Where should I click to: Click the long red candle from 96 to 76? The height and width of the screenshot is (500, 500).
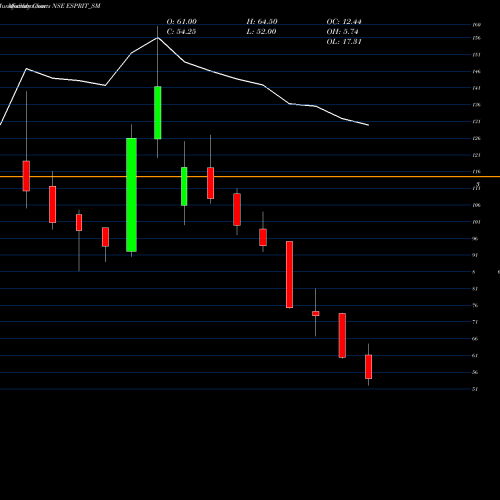click(289, 274)
